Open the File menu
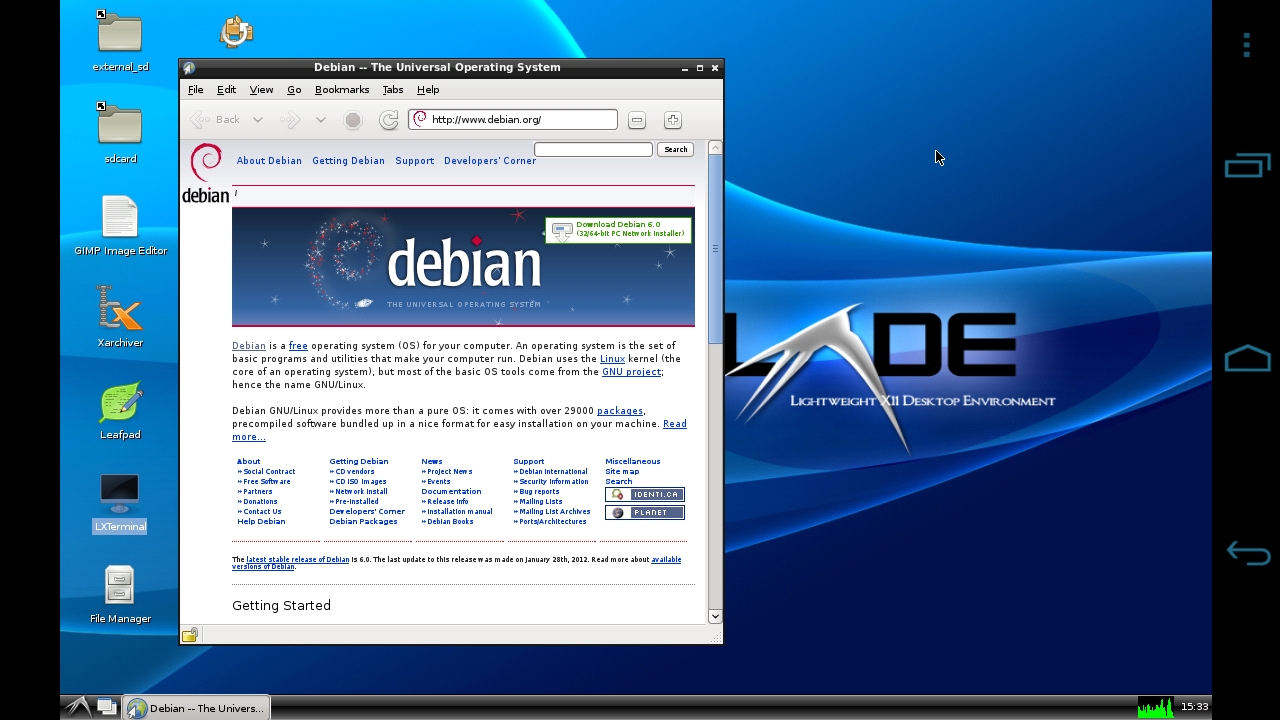1280x720 pixels. [196, 90]
